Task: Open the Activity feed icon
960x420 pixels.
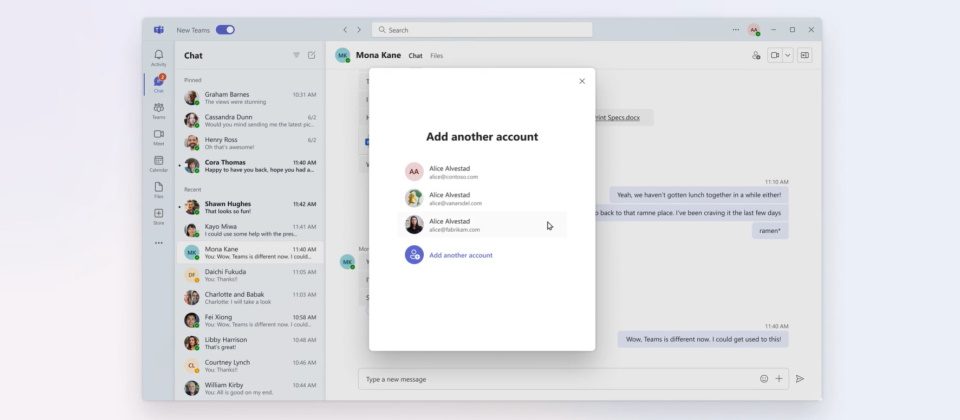Action: point(158,57)
